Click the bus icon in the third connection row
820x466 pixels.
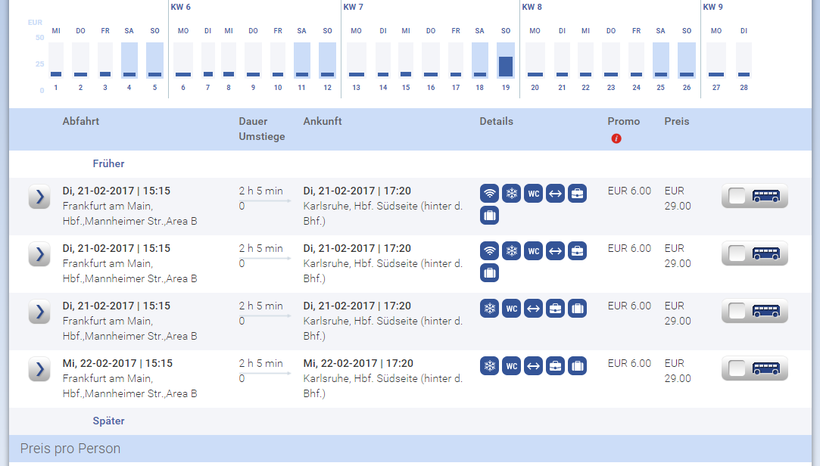tap(767, 312)
